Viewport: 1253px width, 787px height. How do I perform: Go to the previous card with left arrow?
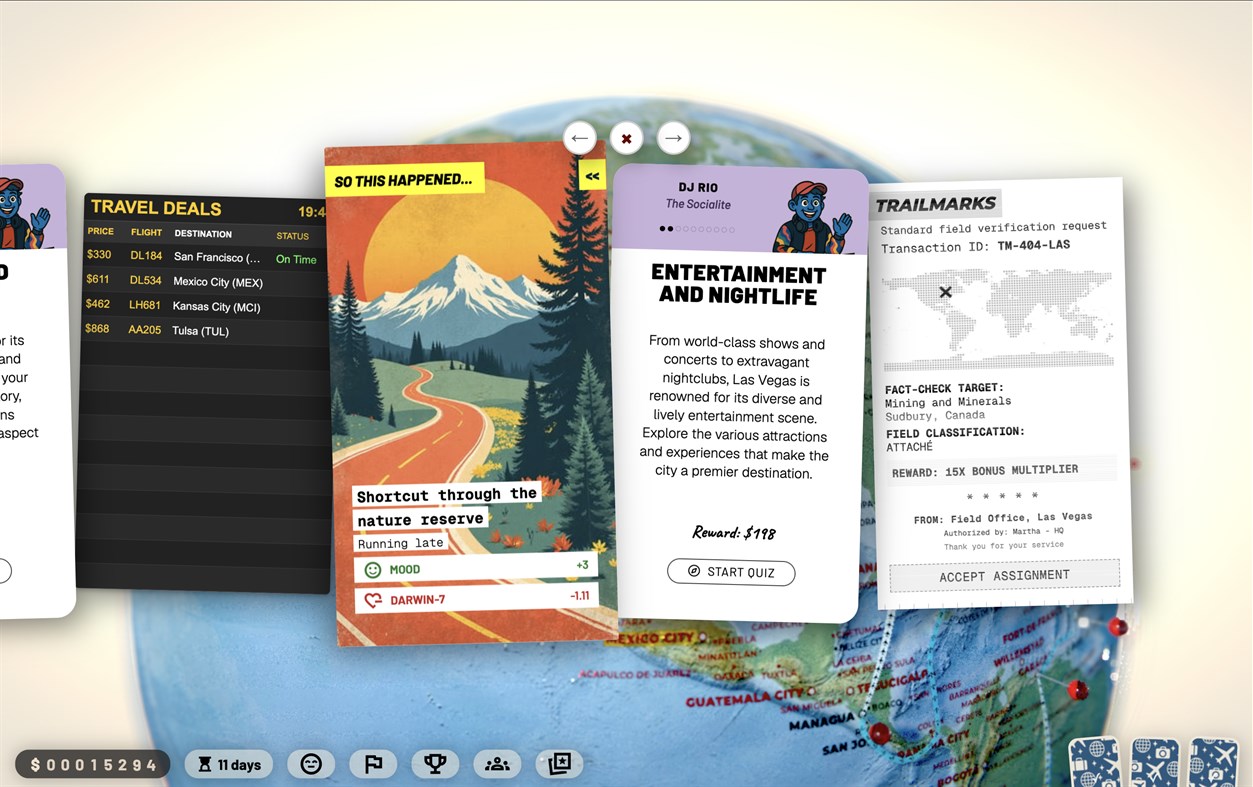click(580, 138)
